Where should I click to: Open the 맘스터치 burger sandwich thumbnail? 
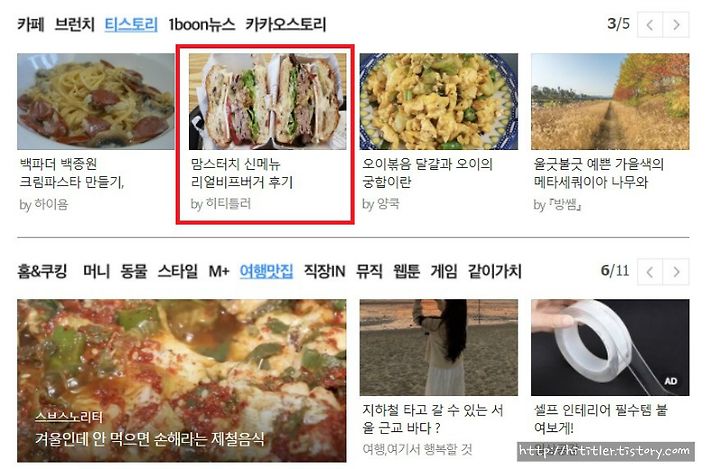tap(268, 101)
